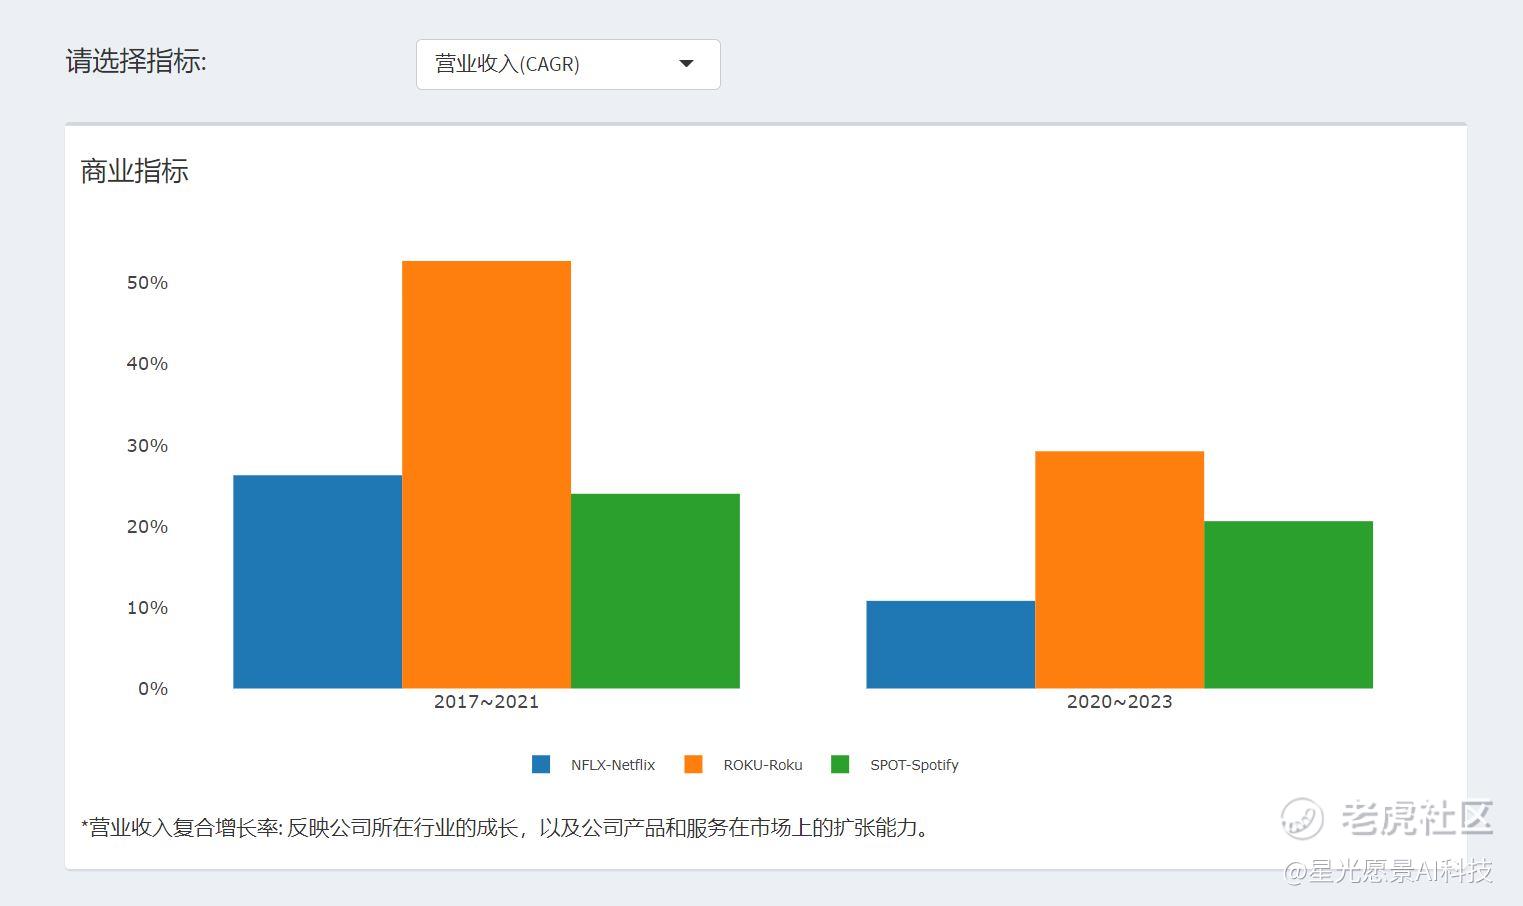Click the SPOT-Spotify legend label
The image size is (1523, 906).
tap(914, 765)
